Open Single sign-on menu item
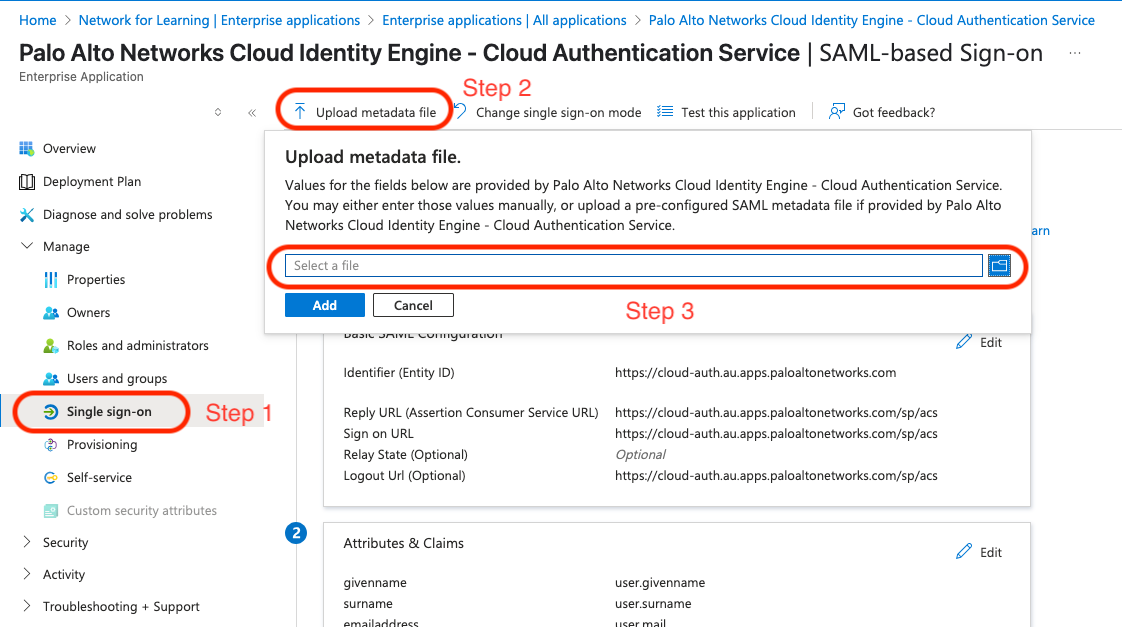 point(108,412)
